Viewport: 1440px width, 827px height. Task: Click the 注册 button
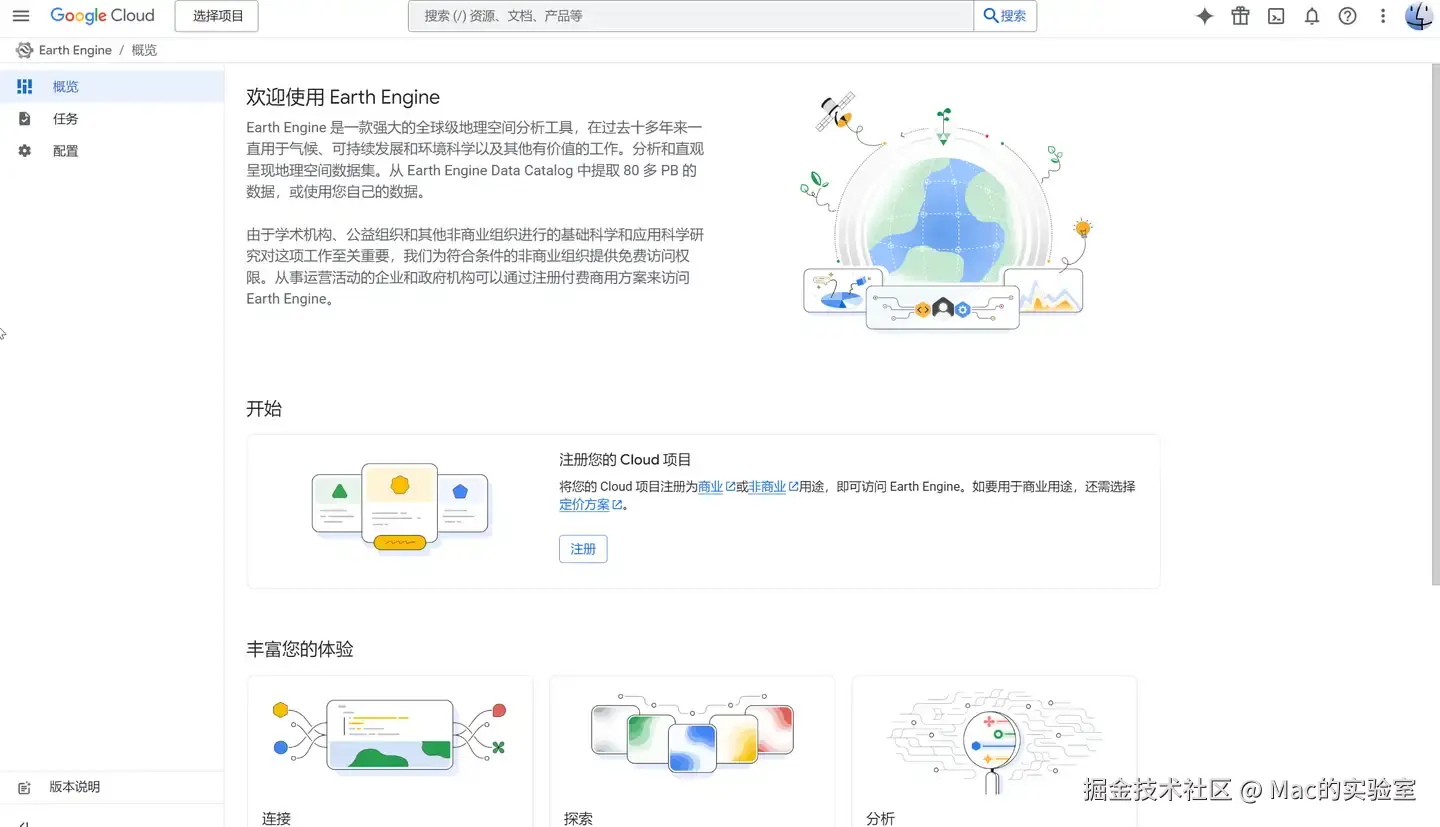pyautogui.click(x=583, y=549)
